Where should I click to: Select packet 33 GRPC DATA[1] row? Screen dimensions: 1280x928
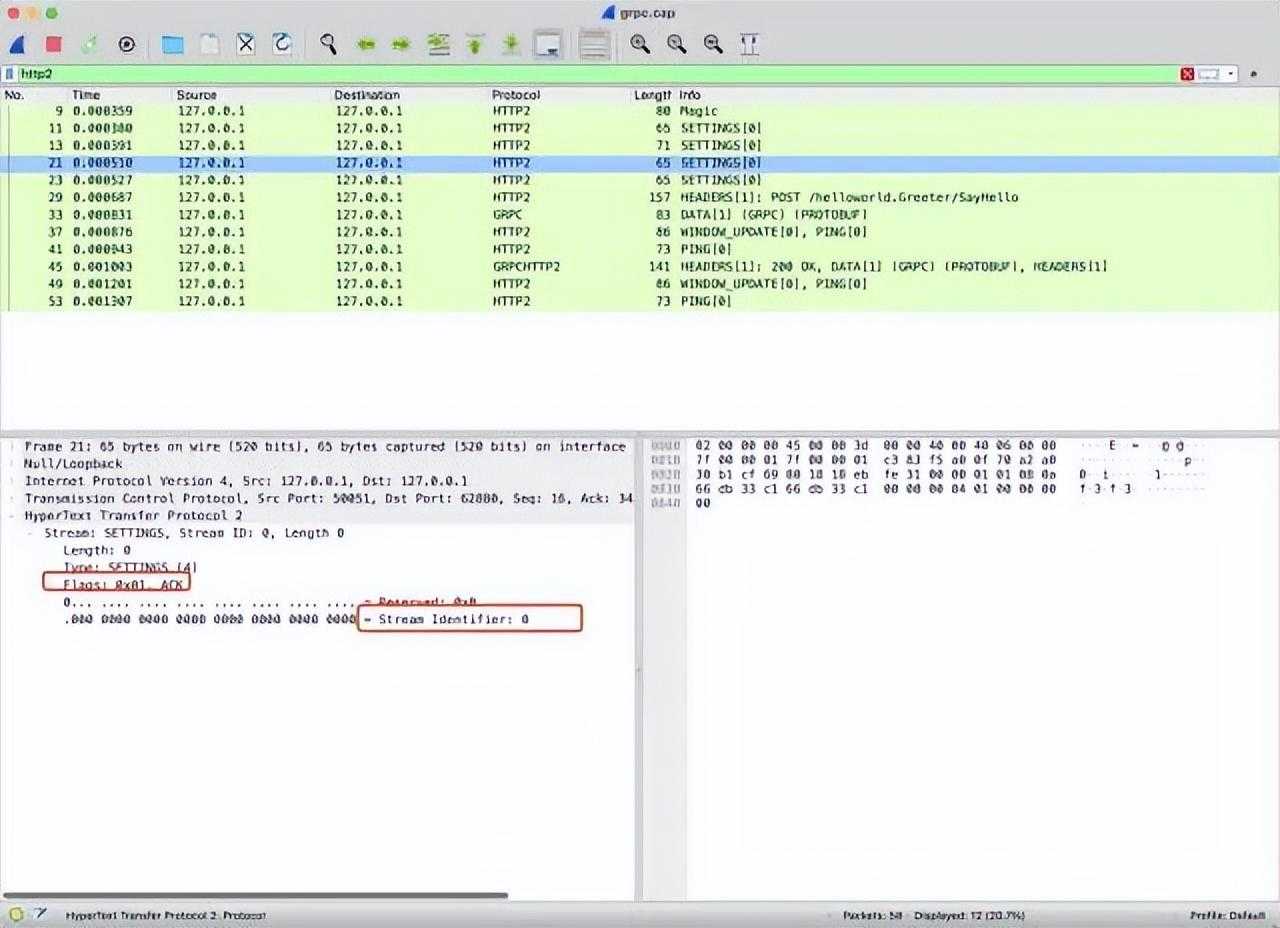point(640,214)
